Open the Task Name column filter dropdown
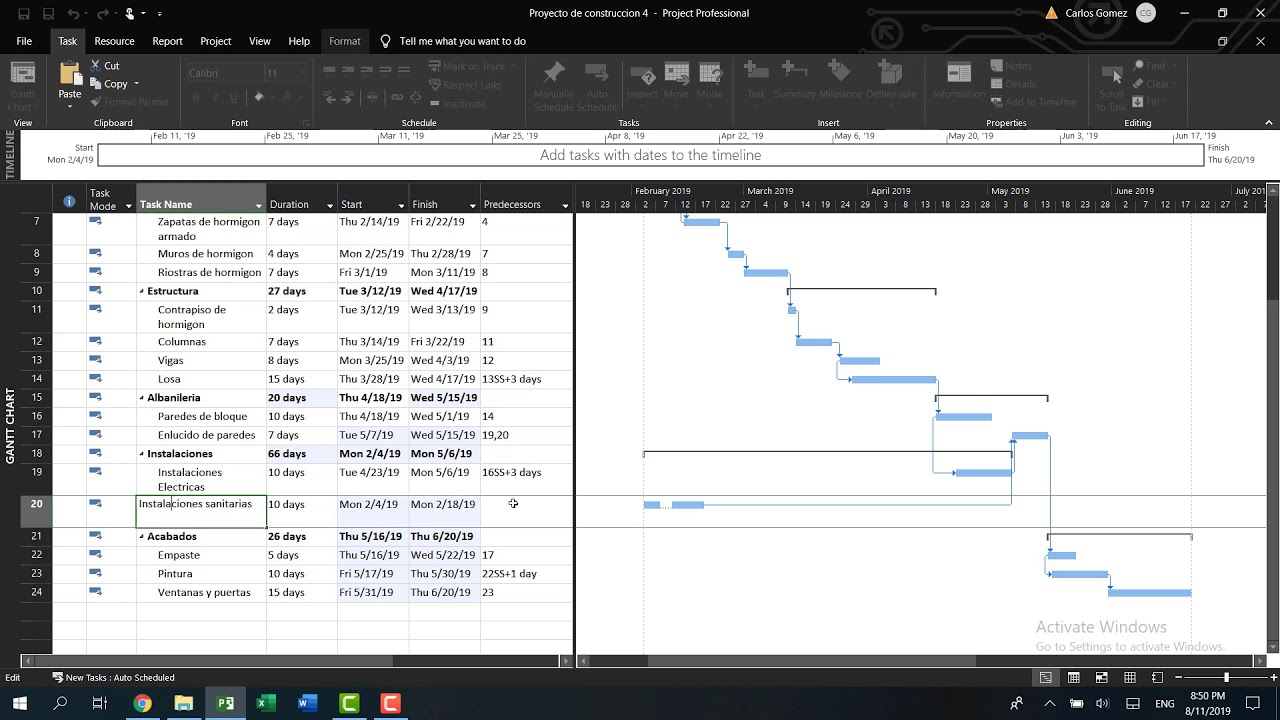The width and height of the screenshot is (1280, 720). pos(258,205)
